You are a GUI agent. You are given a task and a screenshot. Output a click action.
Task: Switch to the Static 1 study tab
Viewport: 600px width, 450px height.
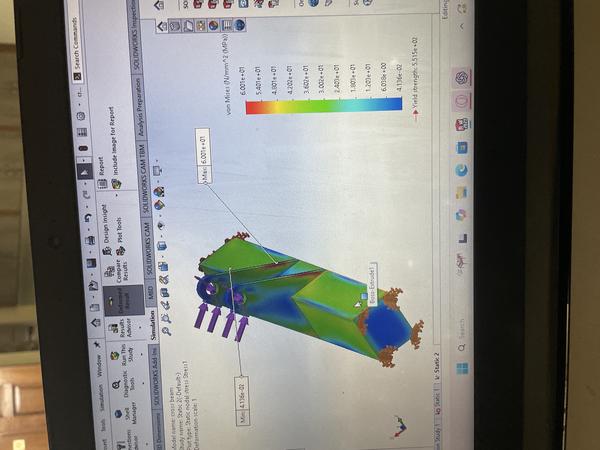[438, 401]
